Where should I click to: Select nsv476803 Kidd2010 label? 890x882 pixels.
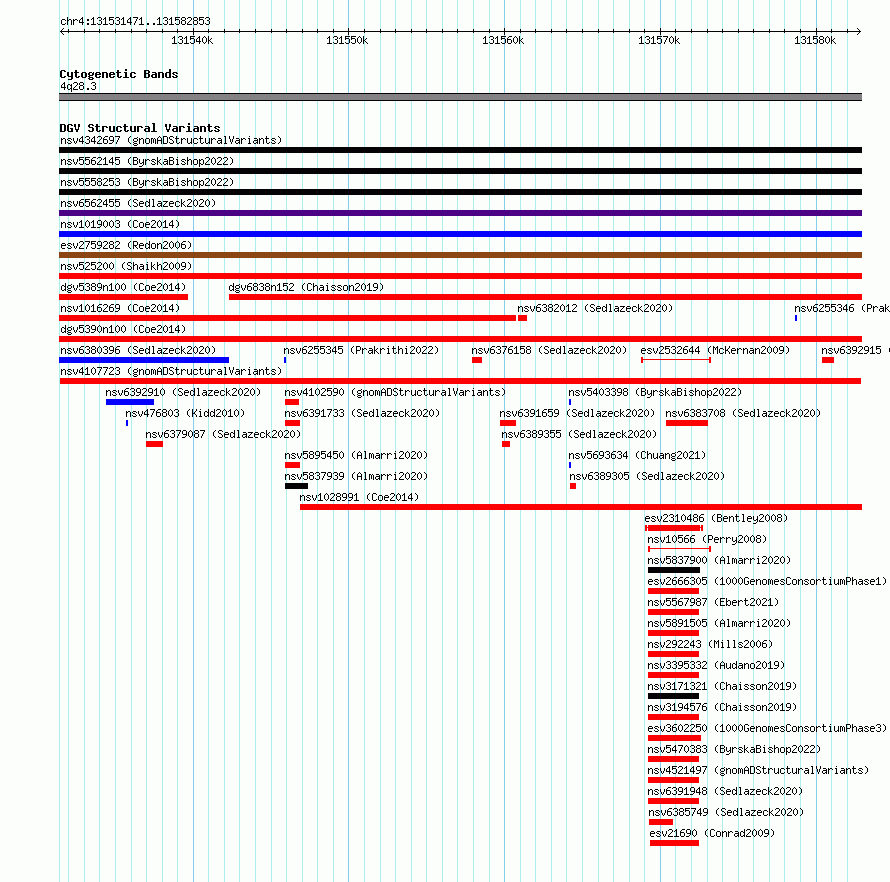coord(185,413)
